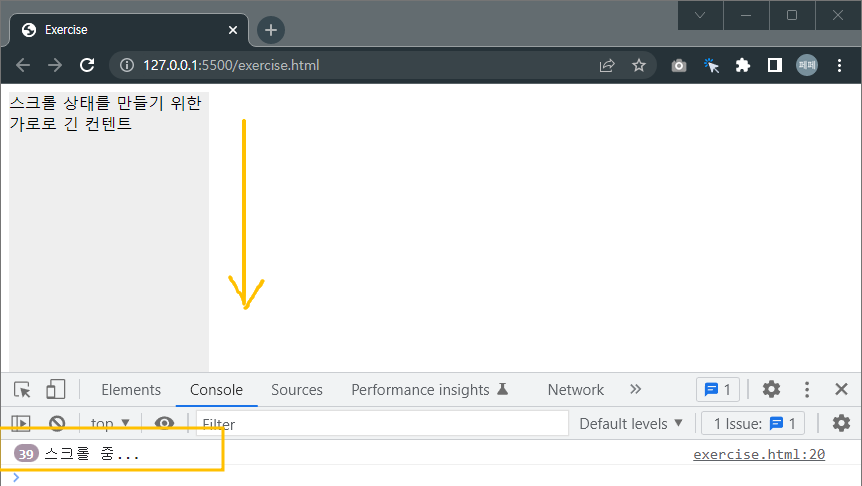Switch to the Elements tab

click(x=131, y=389)
